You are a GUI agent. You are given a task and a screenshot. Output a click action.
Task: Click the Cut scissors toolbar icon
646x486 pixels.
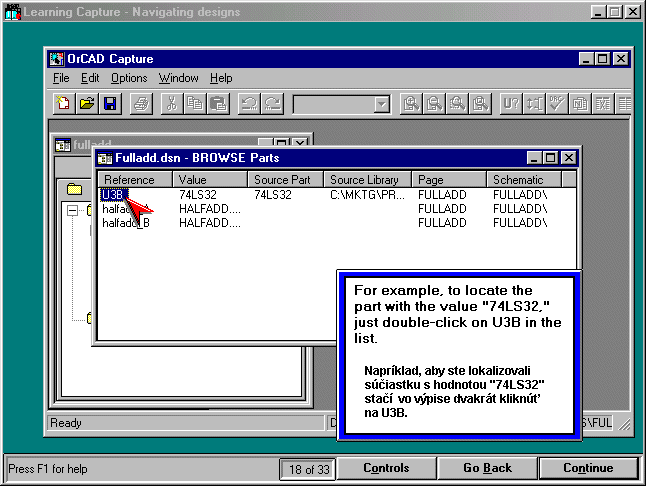coord(172,103)
